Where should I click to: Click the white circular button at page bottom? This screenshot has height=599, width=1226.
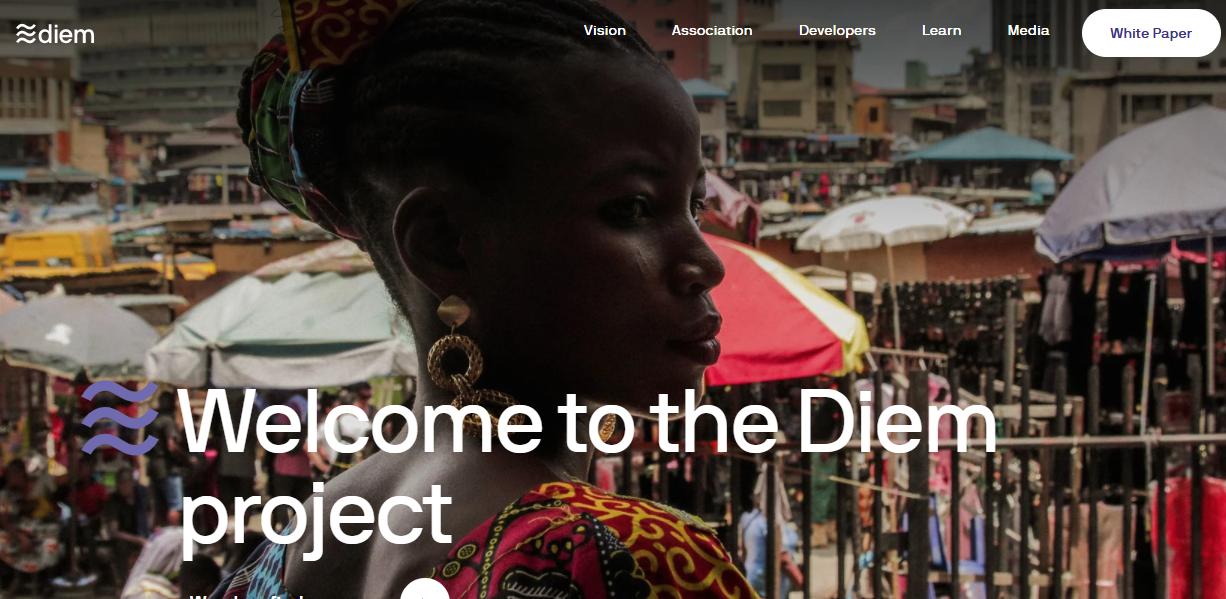(425, 589)
